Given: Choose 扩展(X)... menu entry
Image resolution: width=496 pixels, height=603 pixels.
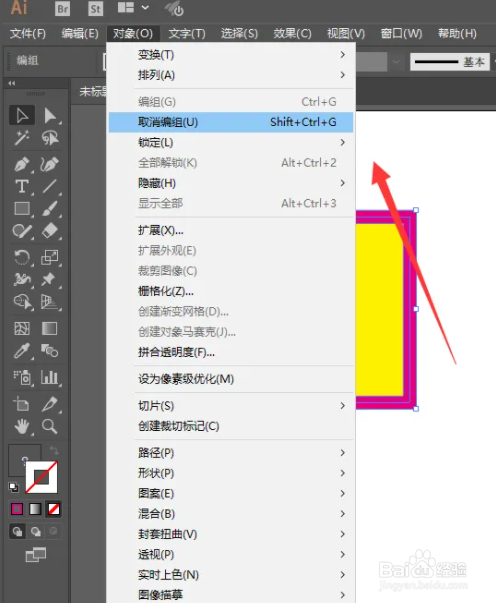Looking at the screenshot, I should (x=230, y=230).
